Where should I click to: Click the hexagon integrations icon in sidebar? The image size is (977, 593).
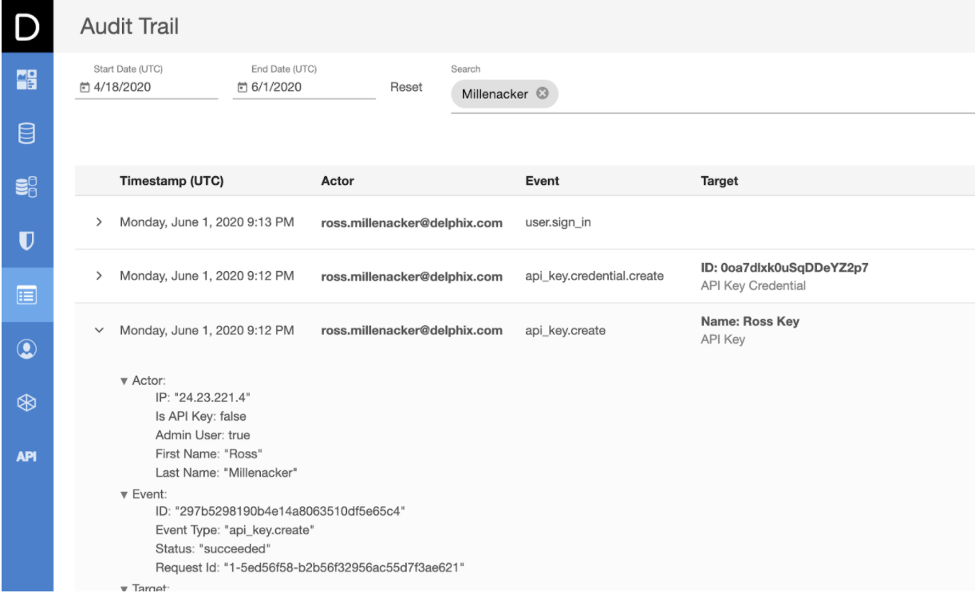28,402
